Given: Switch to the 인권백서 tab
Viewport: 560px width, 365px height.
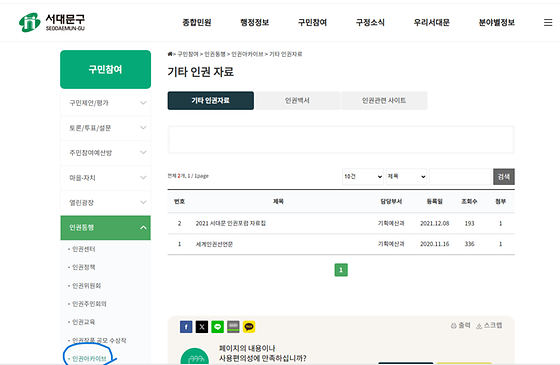Looking at the screenshot, I should tap(297, 100).
